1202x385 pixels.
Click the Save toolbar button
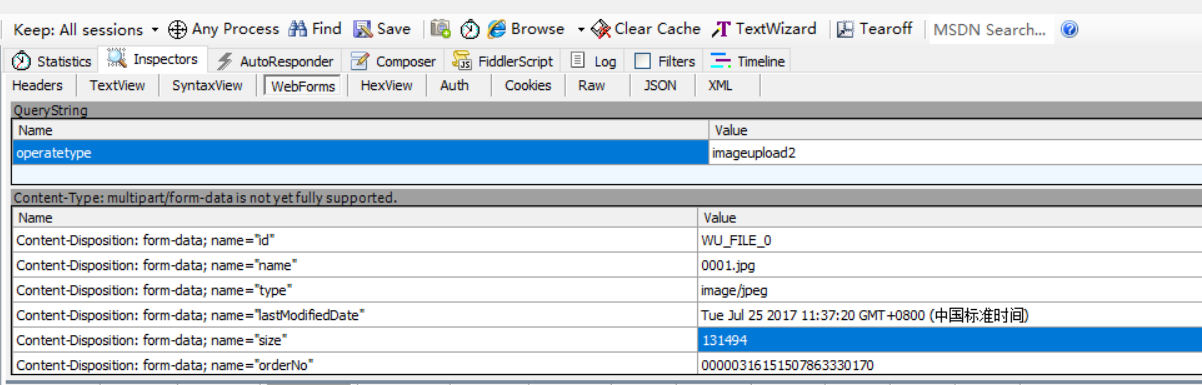pos(382,30)
